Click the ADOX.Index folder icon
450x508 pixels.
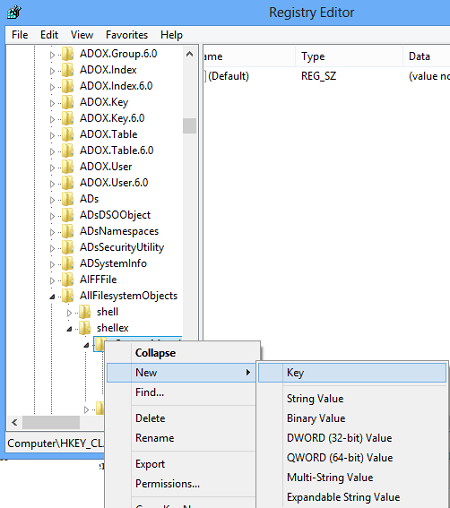pyautogui.click(x=68, y=70)
